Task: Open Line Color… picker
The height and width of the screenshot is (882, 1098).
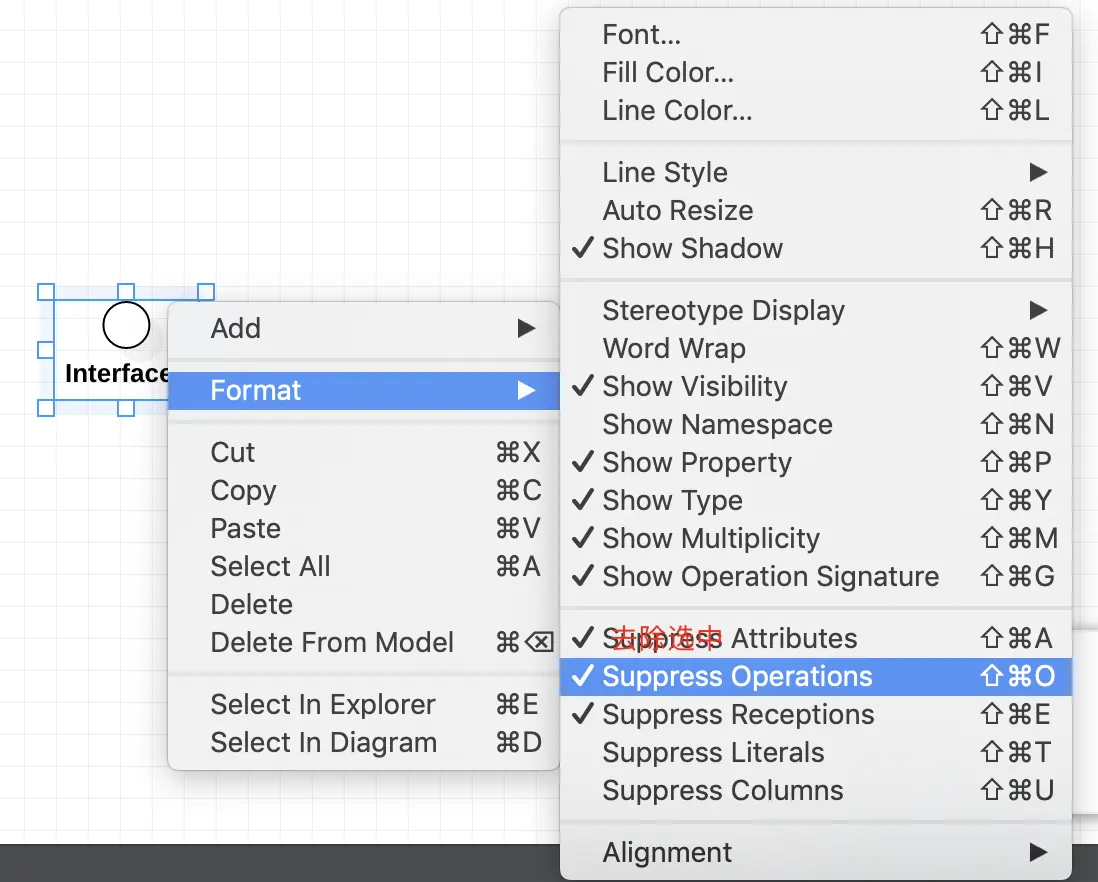Action: (x=677, y=111)
